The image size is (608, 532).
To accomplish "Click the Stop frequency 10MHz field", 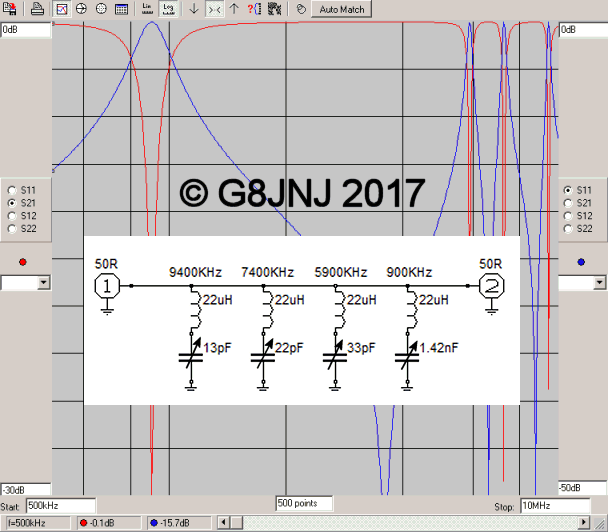I will tap(543, 506).
